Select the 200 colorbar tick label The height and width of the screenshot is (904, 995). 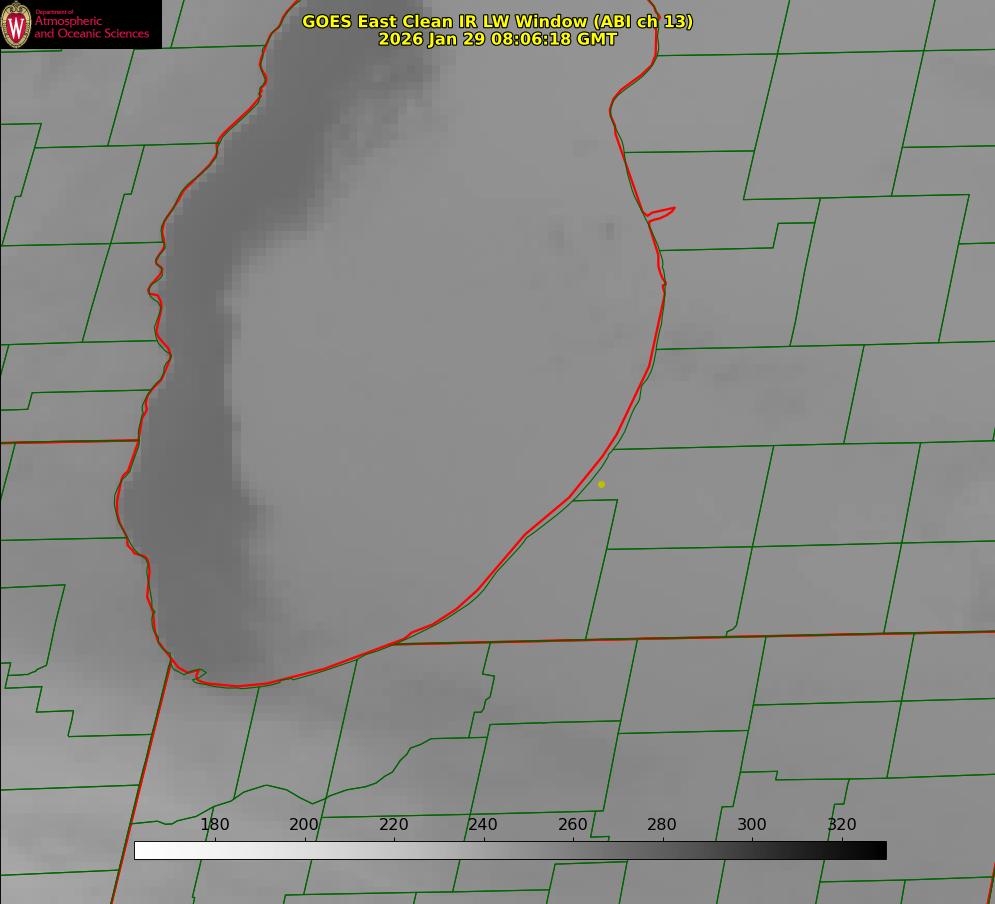(304, 825)
